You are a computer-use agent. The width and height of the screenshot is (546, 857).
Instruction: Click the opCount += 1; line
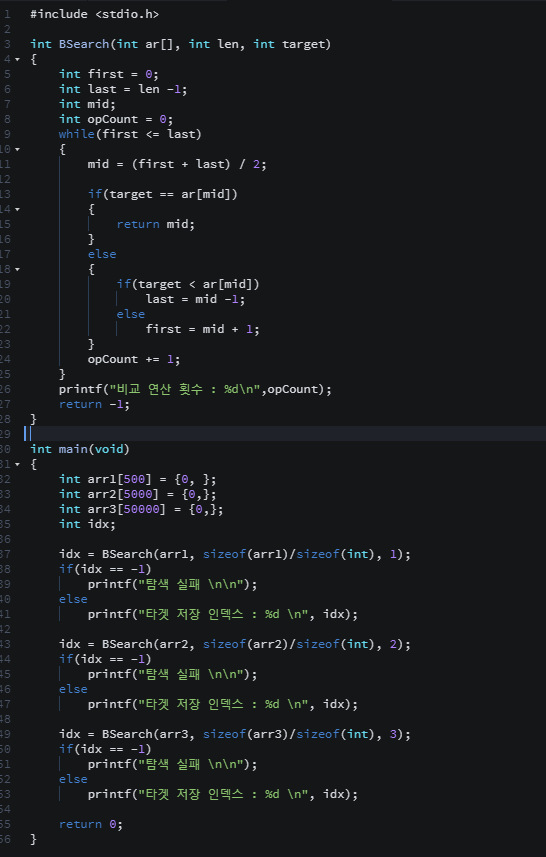[x=134, y=360]
